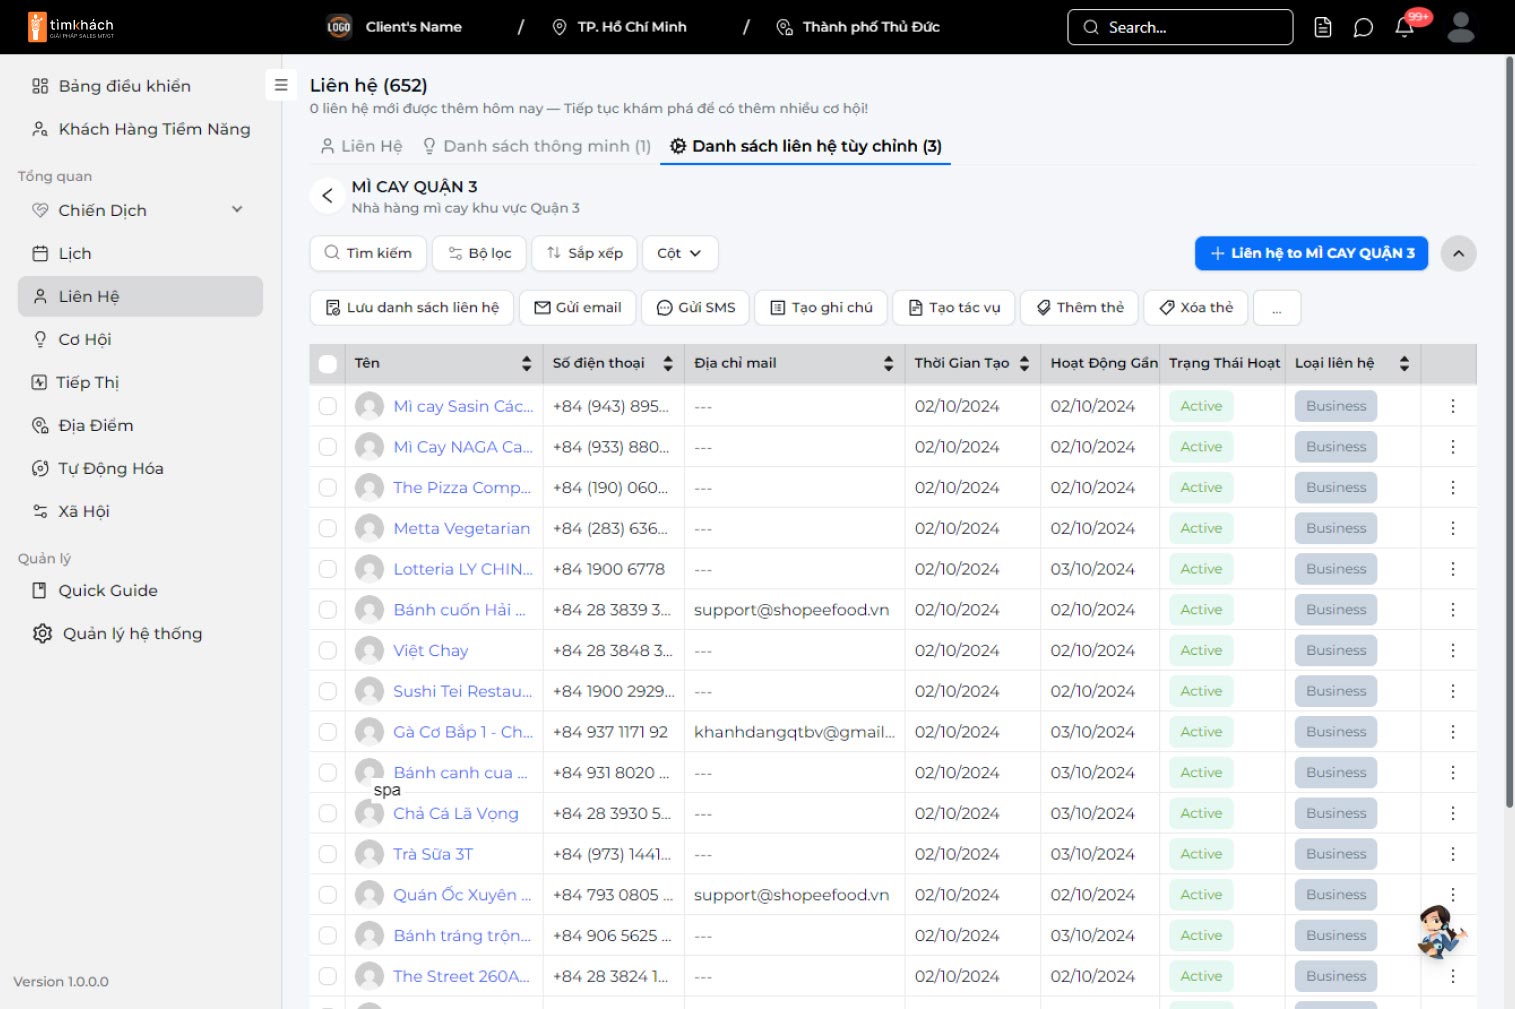The height and width of the screenshot is (1009, 1515).
Task: Open row actions for Trà Sữa 3T
Action: tap(1453, 854)
